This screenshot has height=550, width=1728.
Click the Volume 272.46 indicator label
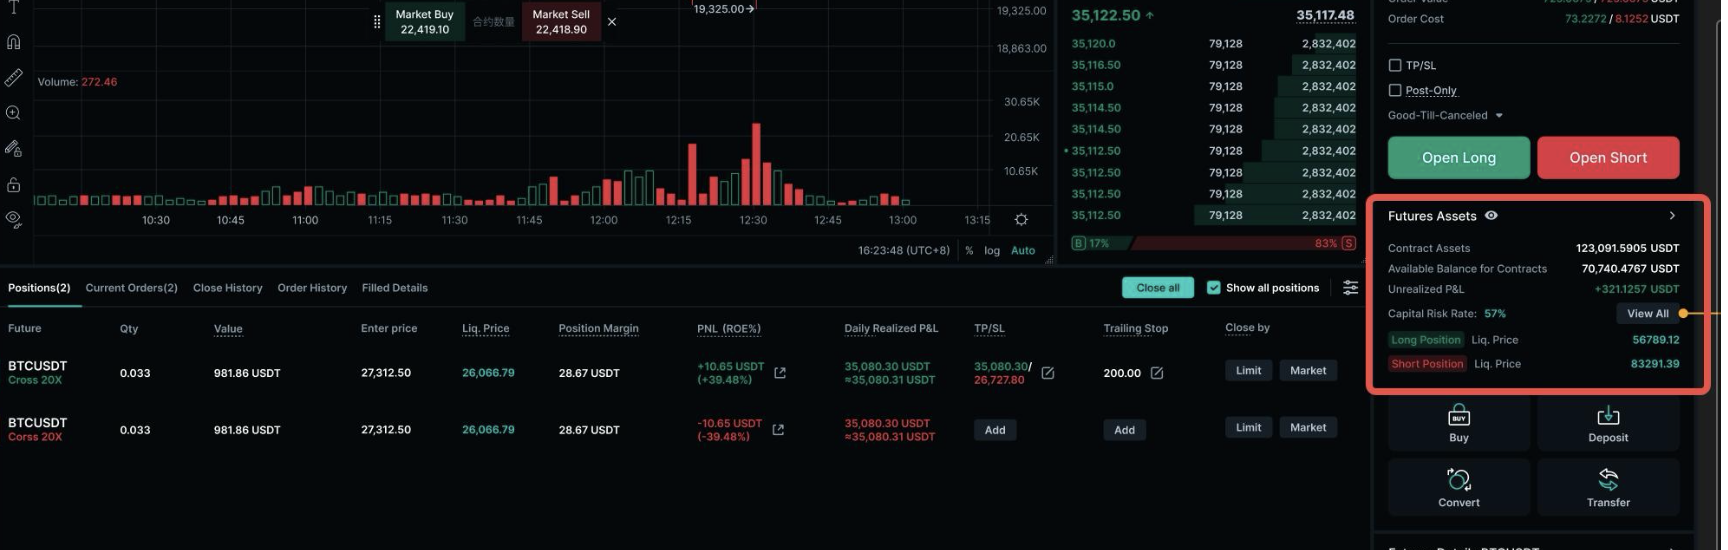coord(77,82)
